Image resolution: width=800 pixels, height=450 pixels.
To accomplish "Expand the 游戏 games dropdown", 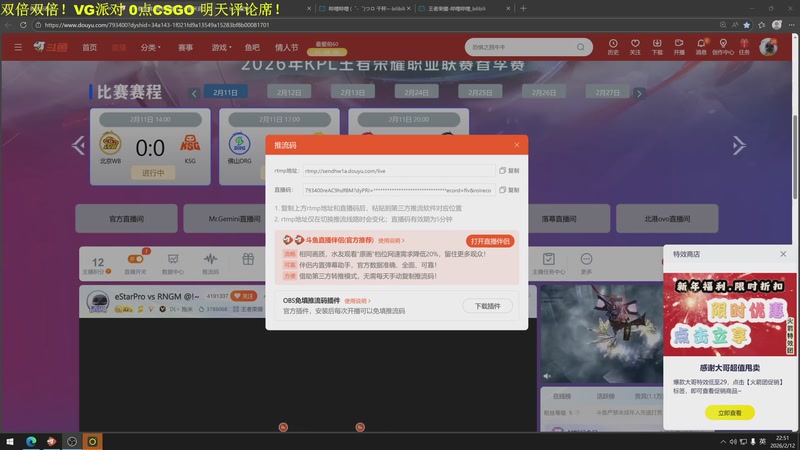I will tap(221, 47).
